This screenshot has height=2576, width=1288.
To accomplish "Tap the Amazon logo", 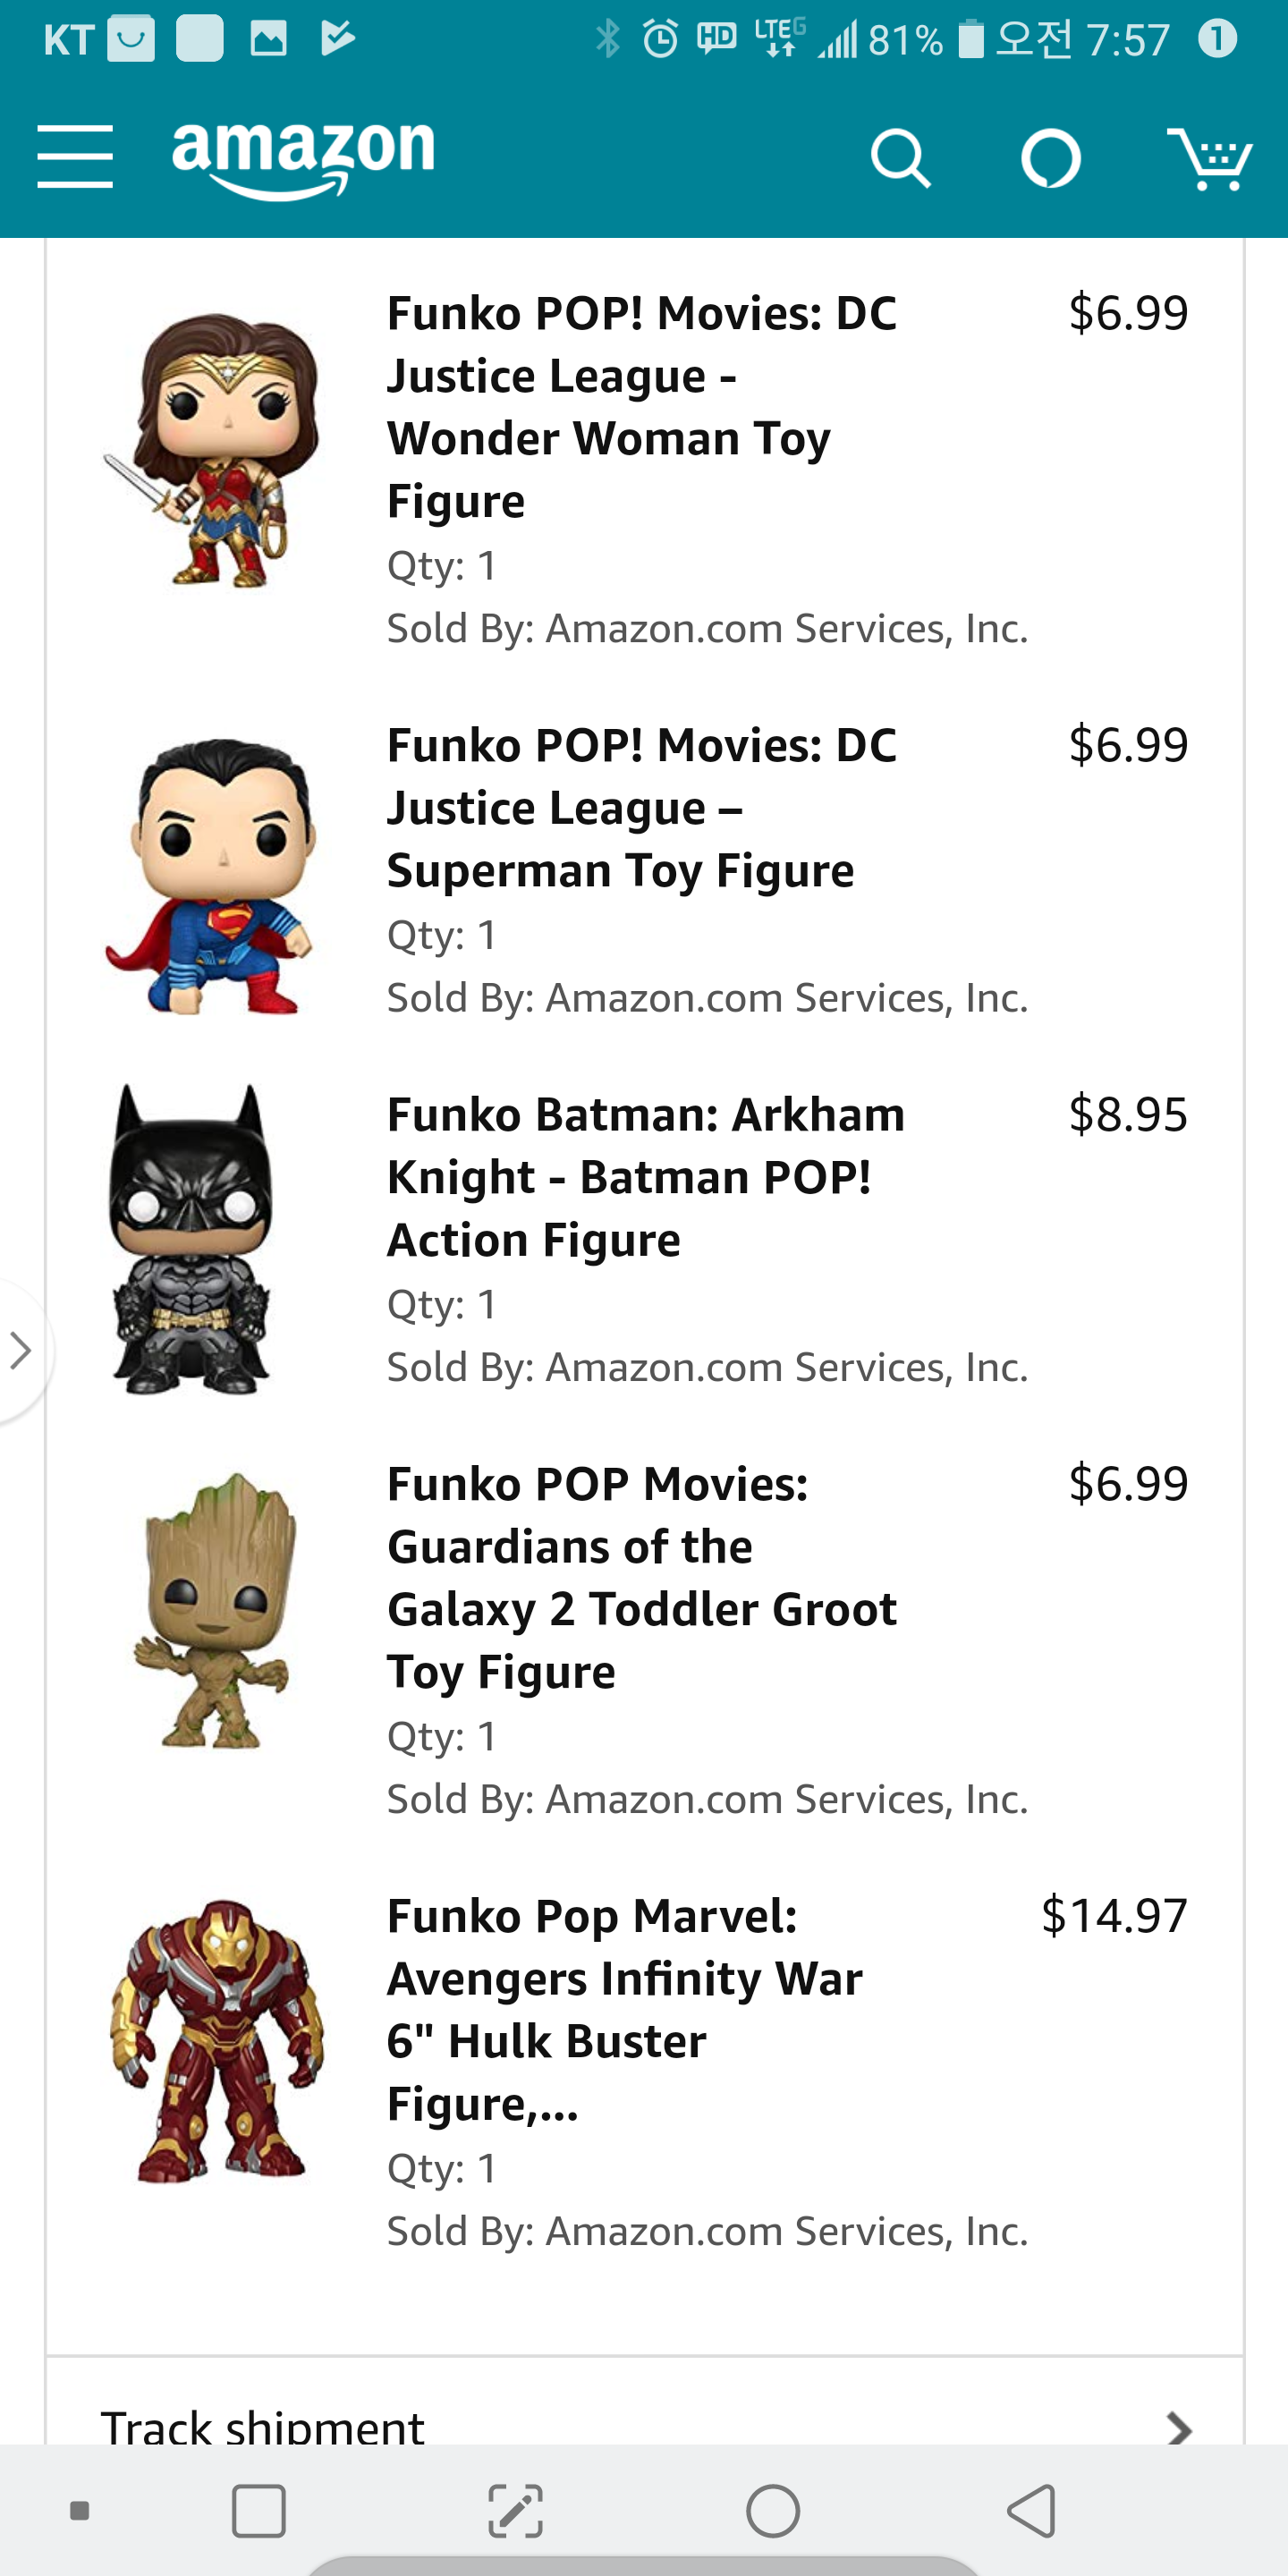I will click(x=303, y=157).
